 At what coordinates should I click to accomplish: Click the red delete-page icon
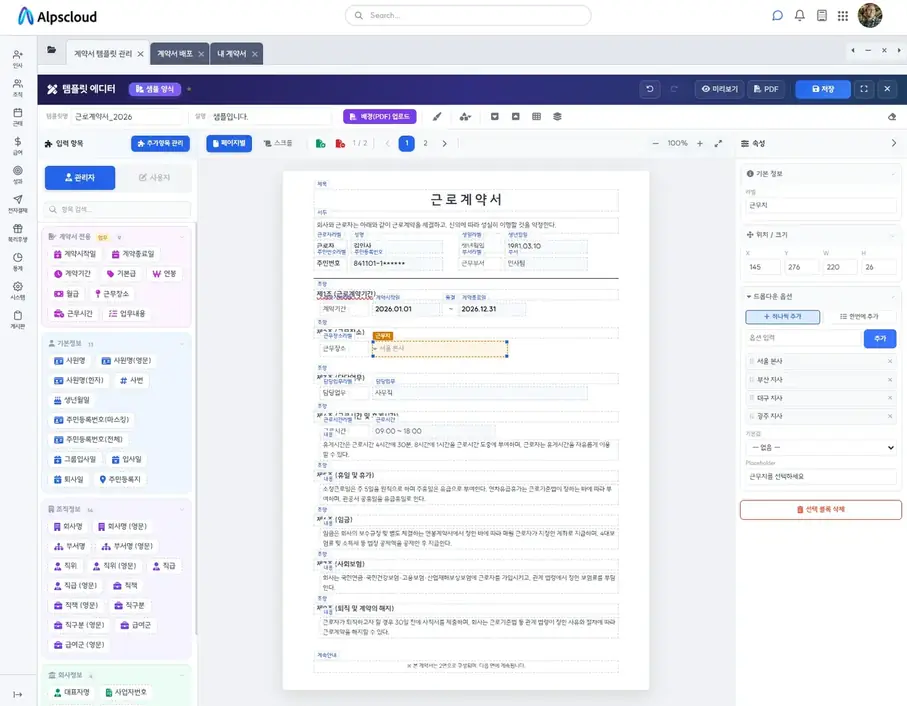tap(340, 143)
